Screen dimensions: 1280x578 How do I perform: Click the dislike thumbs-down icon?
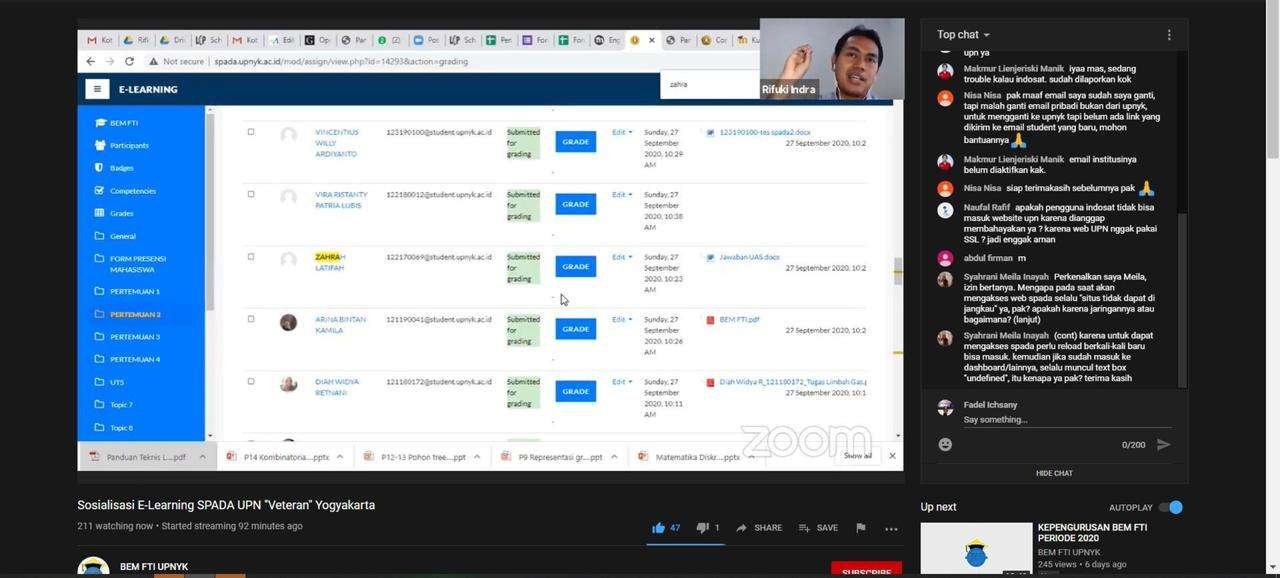(x=702, y=528)
